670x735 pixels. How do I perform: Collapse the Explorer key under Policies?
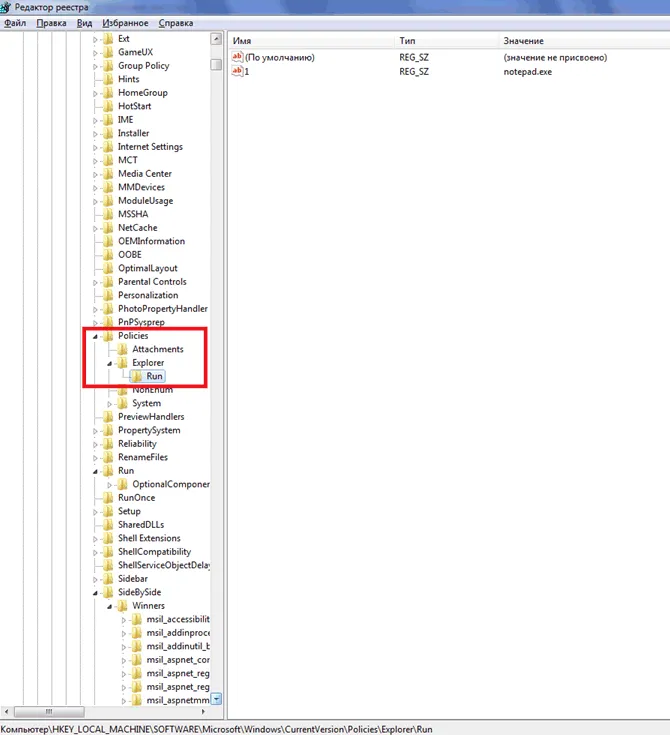[x=109, y=363]
